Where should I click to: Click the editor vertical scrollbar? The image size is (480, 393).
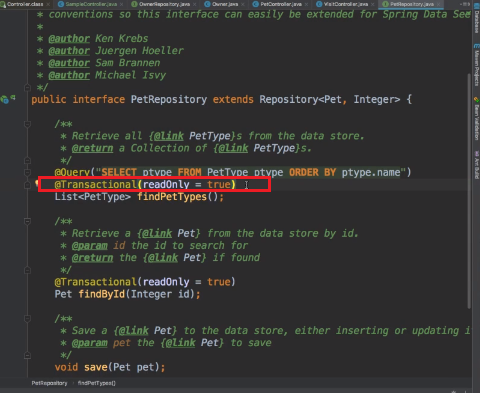pos(469,190)
